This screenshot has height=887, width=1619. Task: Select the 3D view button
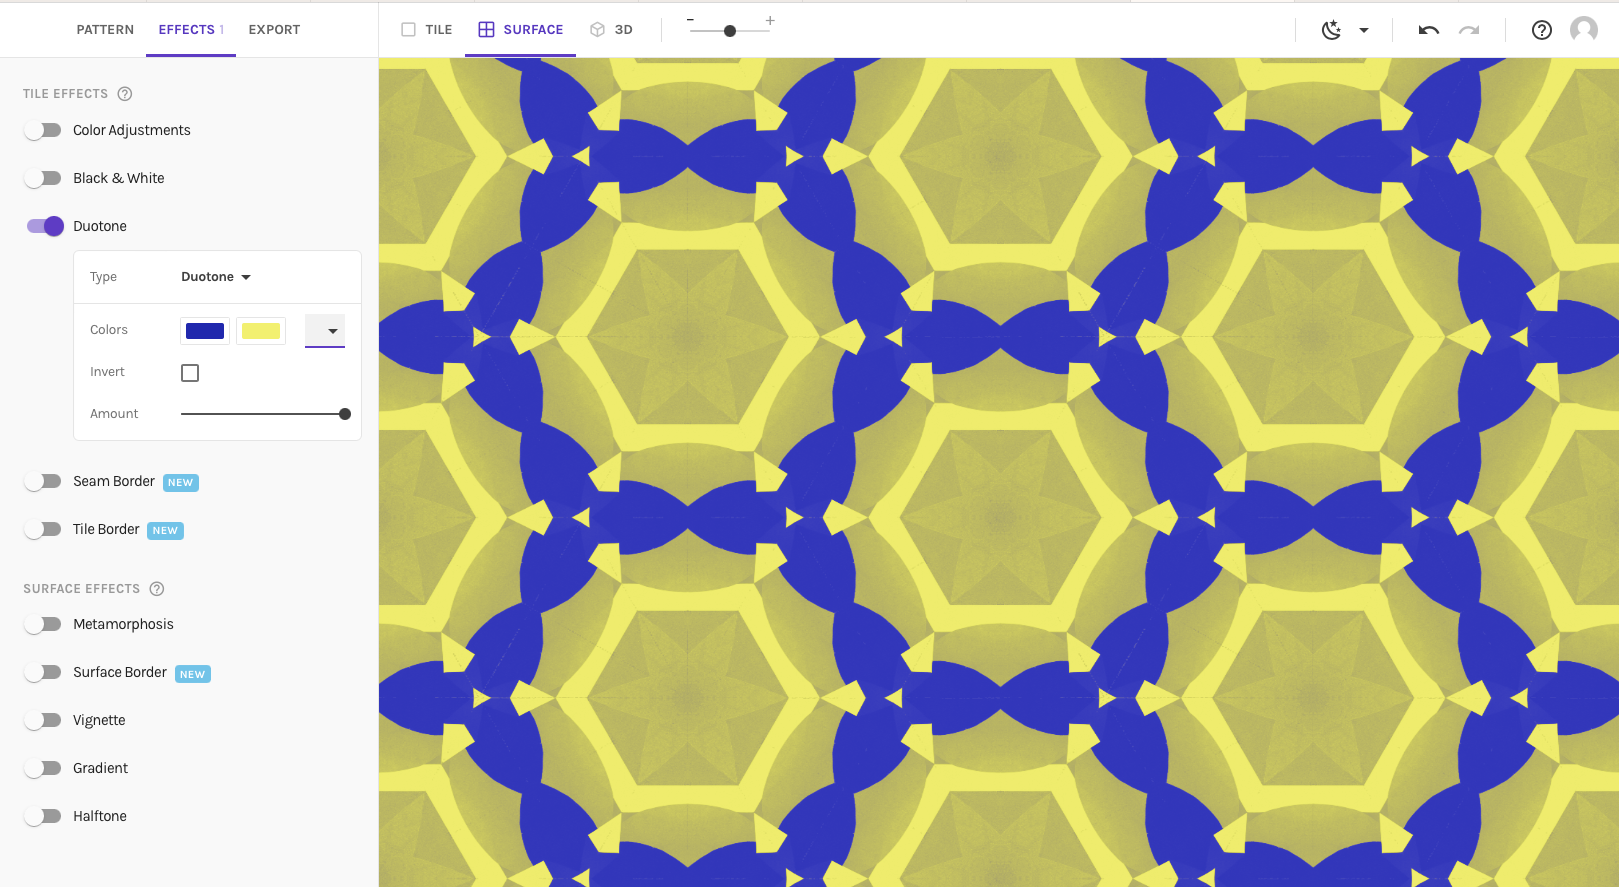point(611,30)
